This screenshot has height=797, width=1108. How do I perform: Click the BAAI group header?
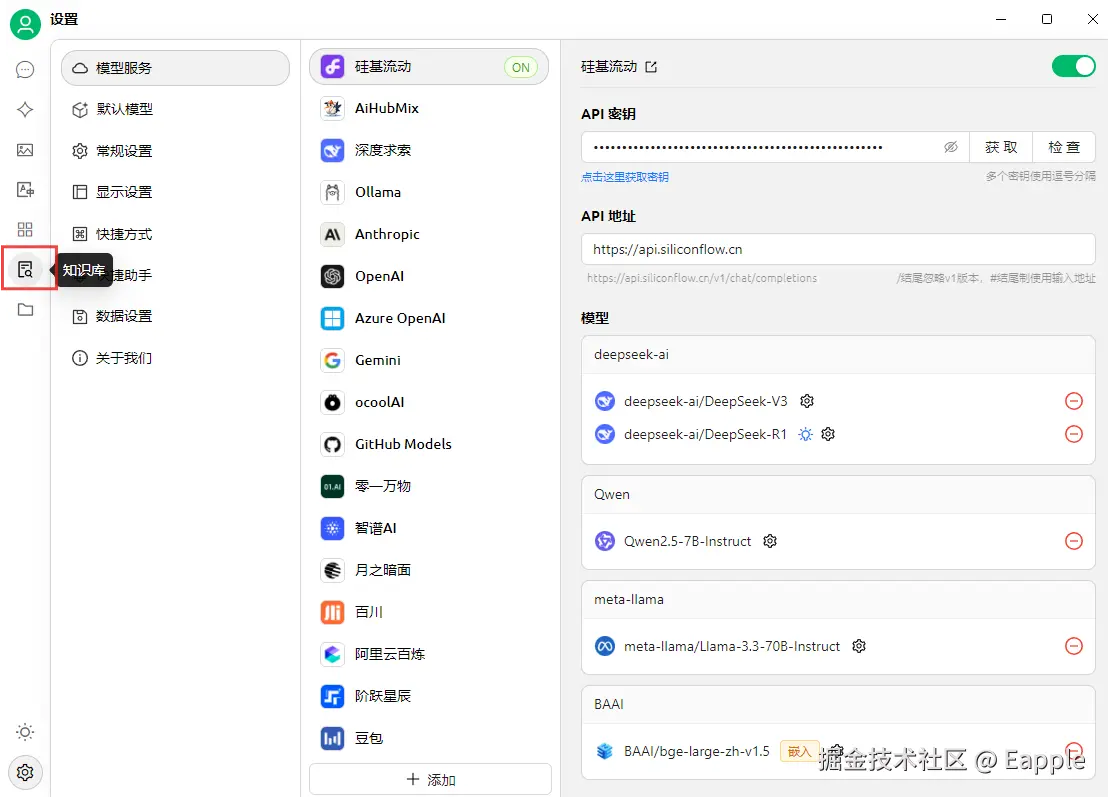[838, 704]
